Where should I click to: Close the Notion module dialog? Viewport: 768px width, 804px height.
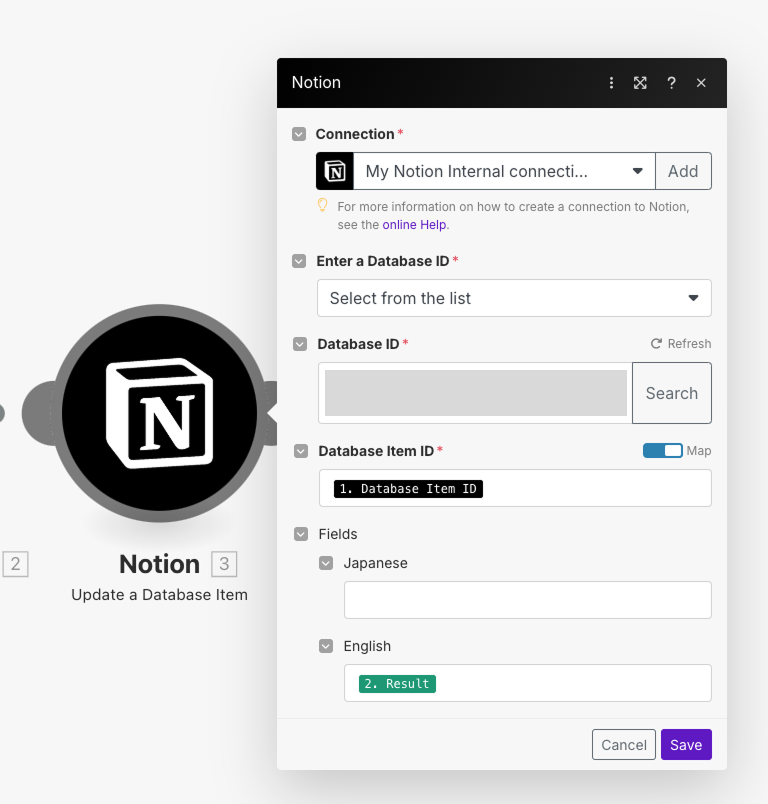(x=701, y=83)
